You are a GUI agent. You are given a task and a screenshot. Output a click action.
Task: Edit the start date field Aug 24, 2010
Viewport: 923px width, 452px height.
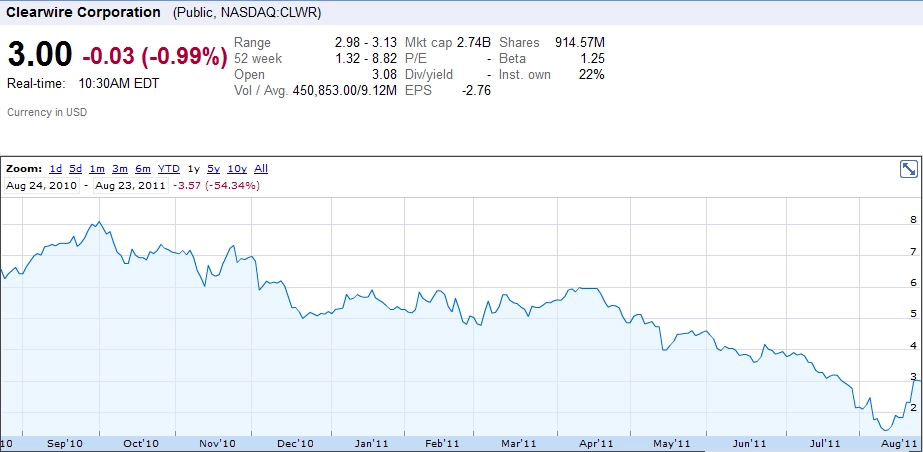click(42, 186)
